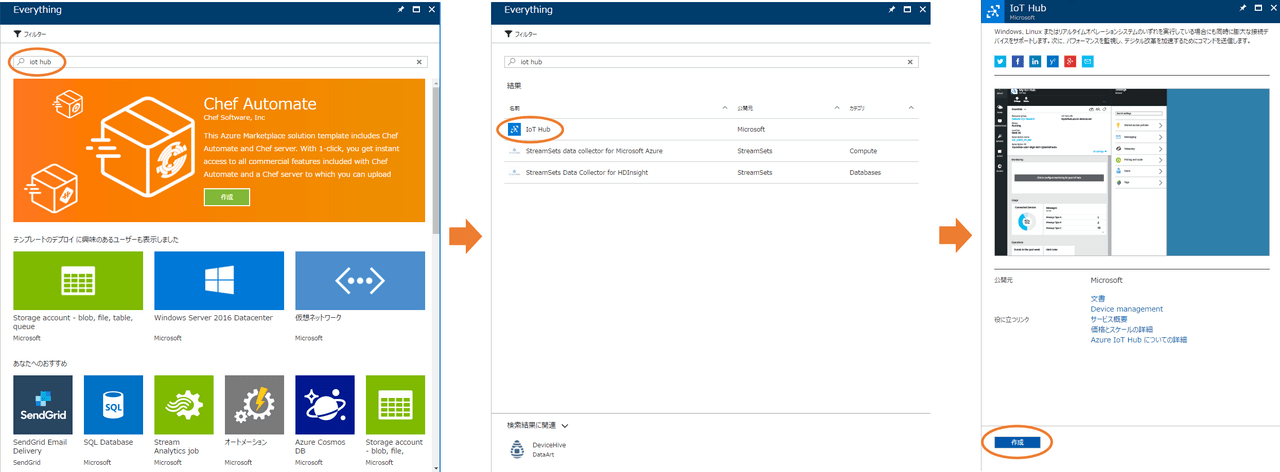Open the Stream Analytics job tile
This screenshot has width=1280, height=472.
click(184, 421)
